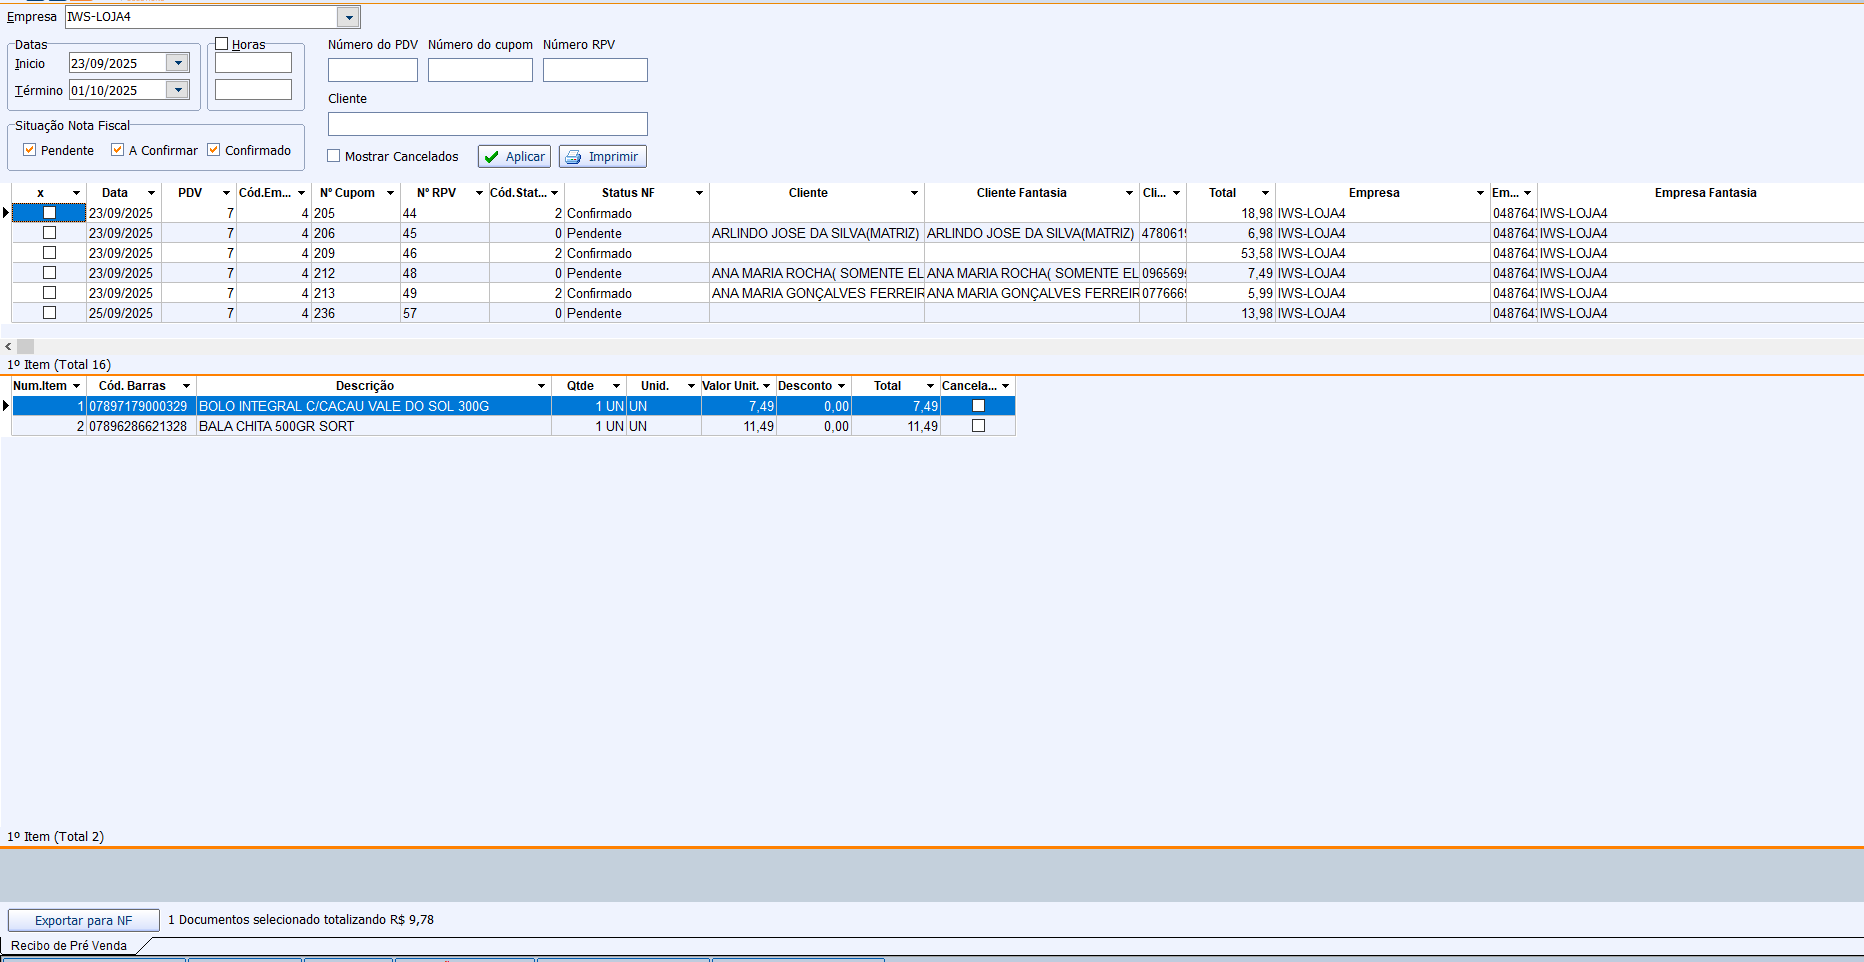The width and height of the screenshot is (1864, 962).
Task: Check the Horas checkbox
Action: [x=222, y=44]
